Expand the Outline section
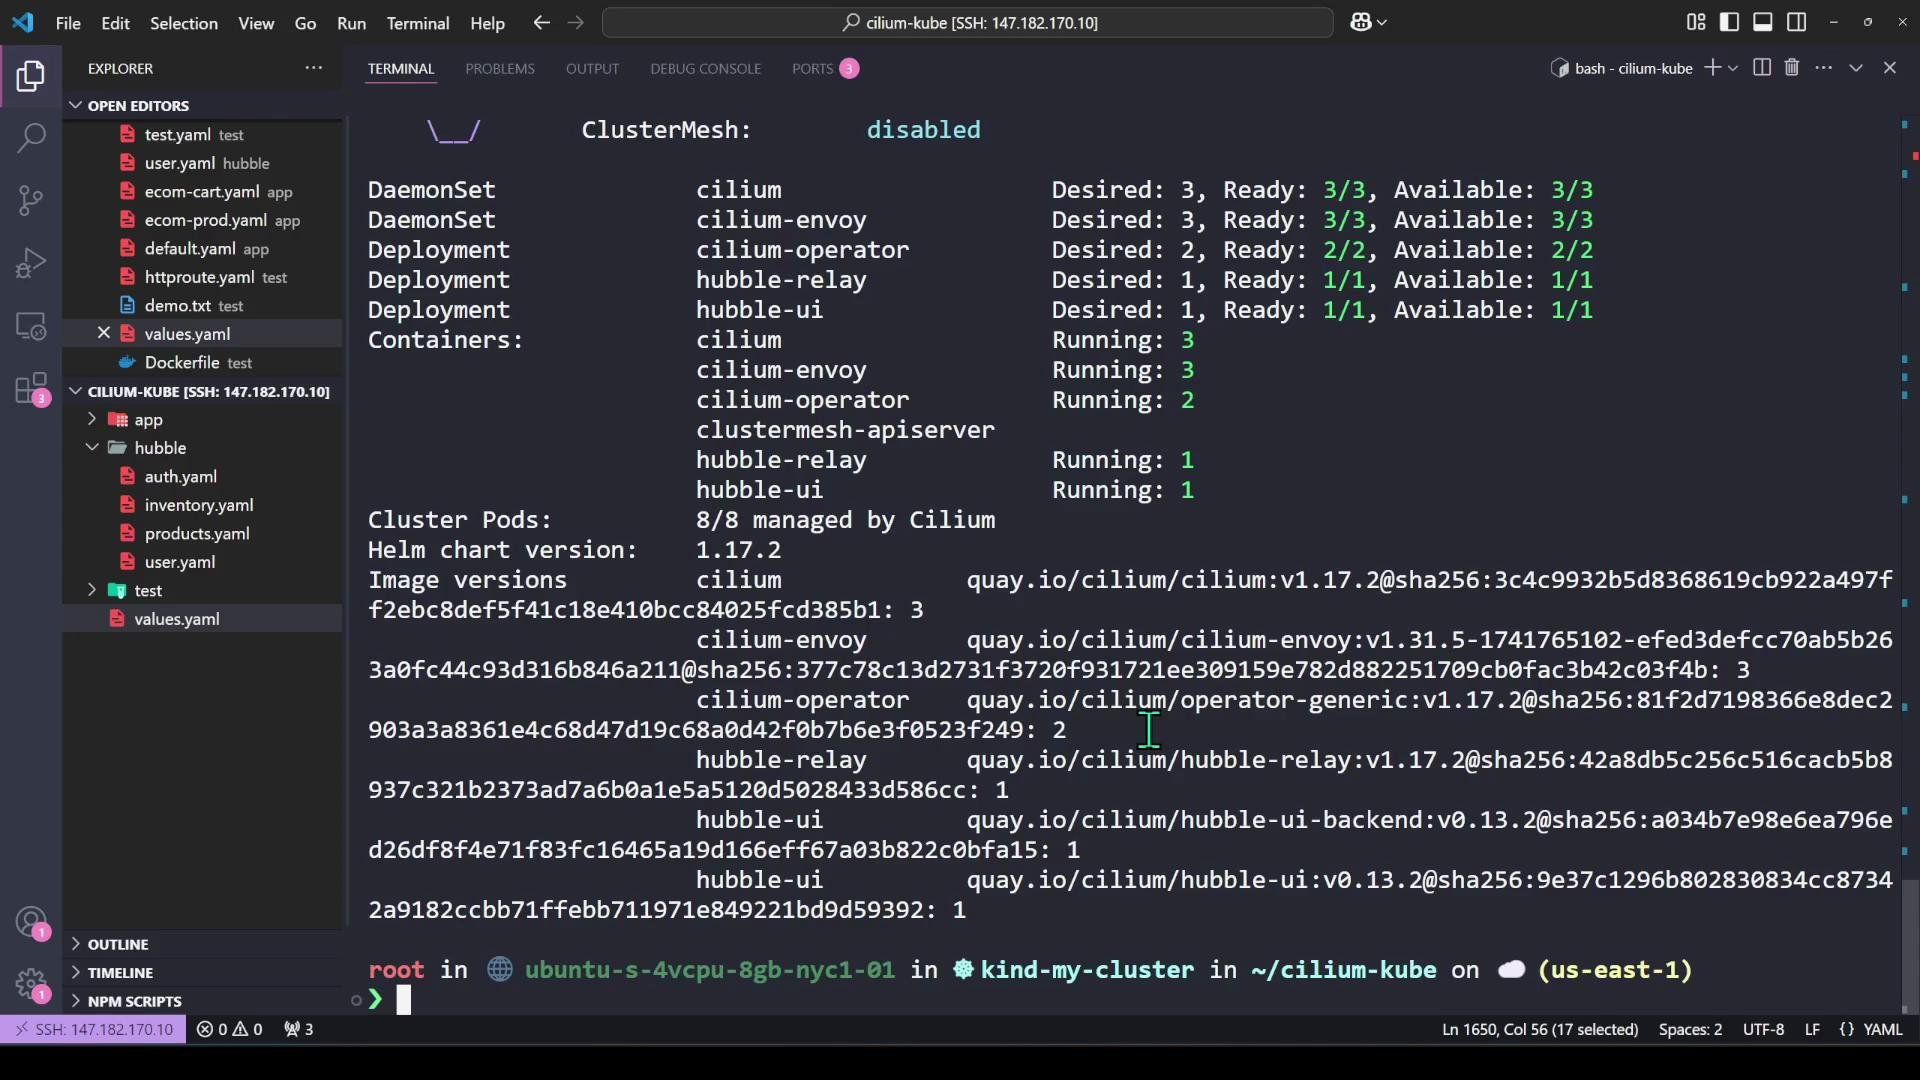 (x=75, y=944)
